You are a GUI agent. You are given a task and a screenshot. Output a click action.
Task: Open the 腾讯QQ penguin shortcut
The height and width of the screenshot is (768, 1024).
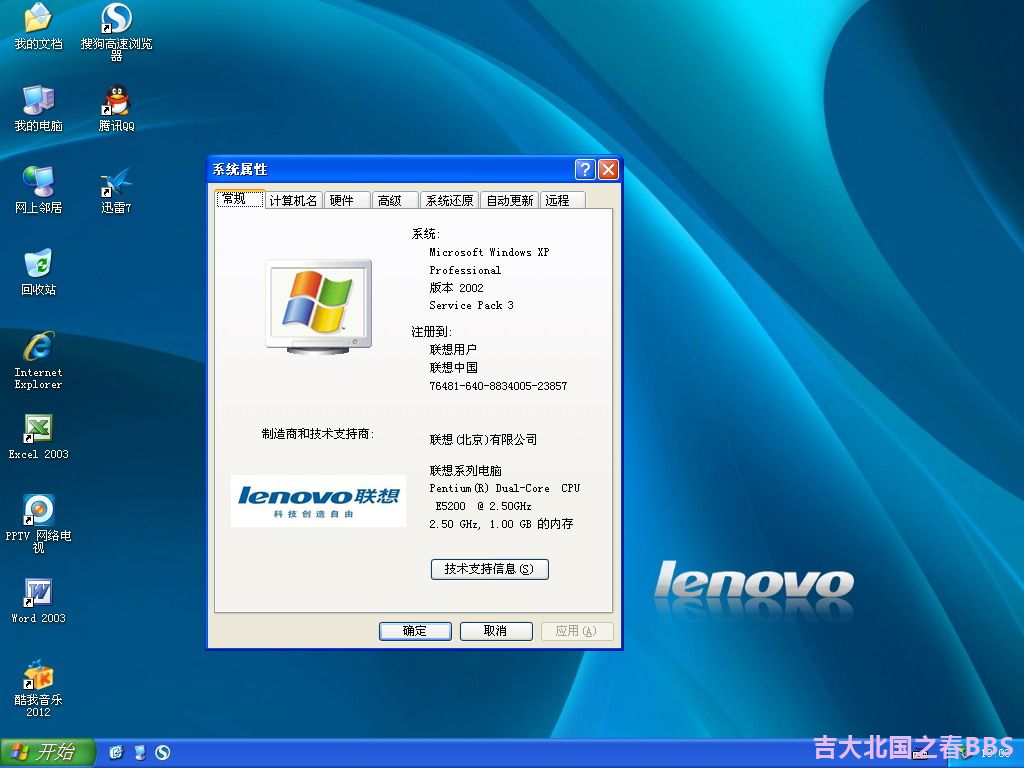[116, 108]
